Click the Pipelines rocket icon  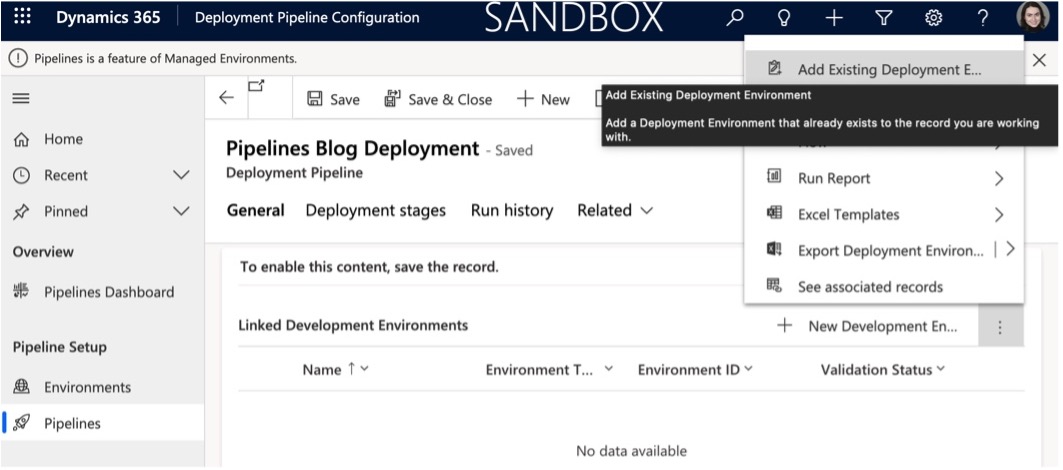tap(22, 424)
